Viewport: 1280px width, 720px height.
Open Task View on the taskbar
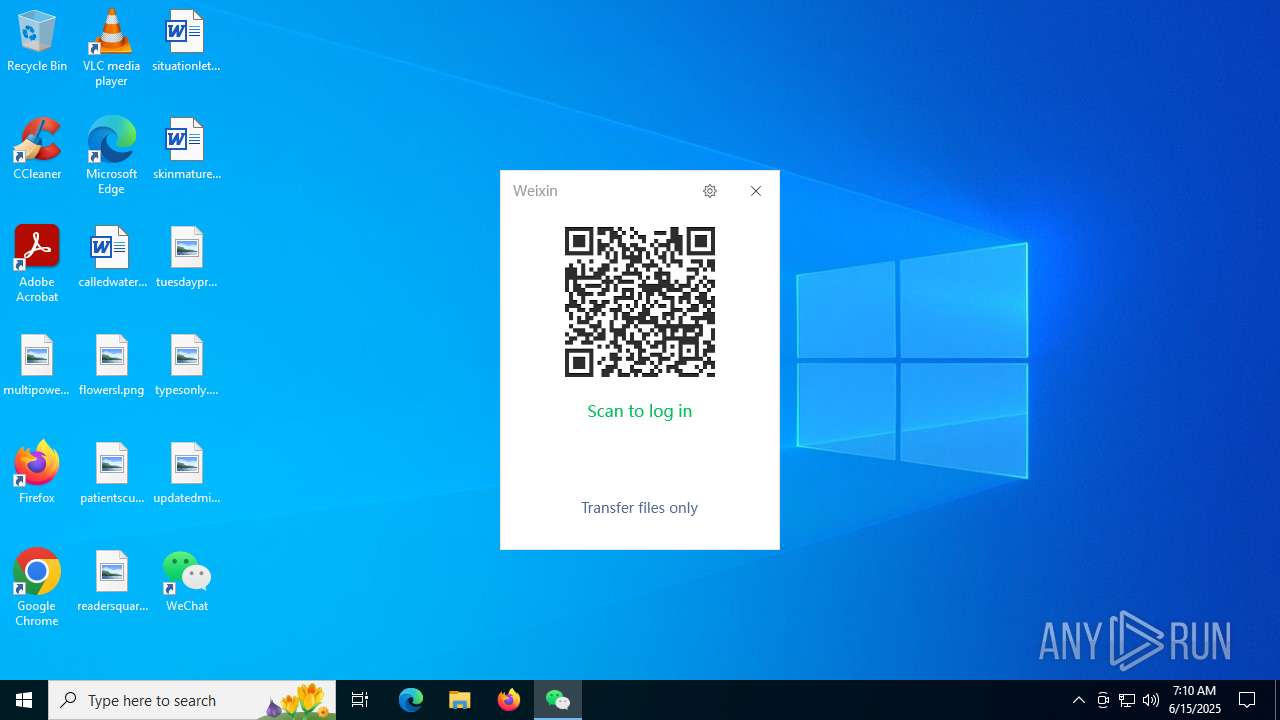point(360,700)
